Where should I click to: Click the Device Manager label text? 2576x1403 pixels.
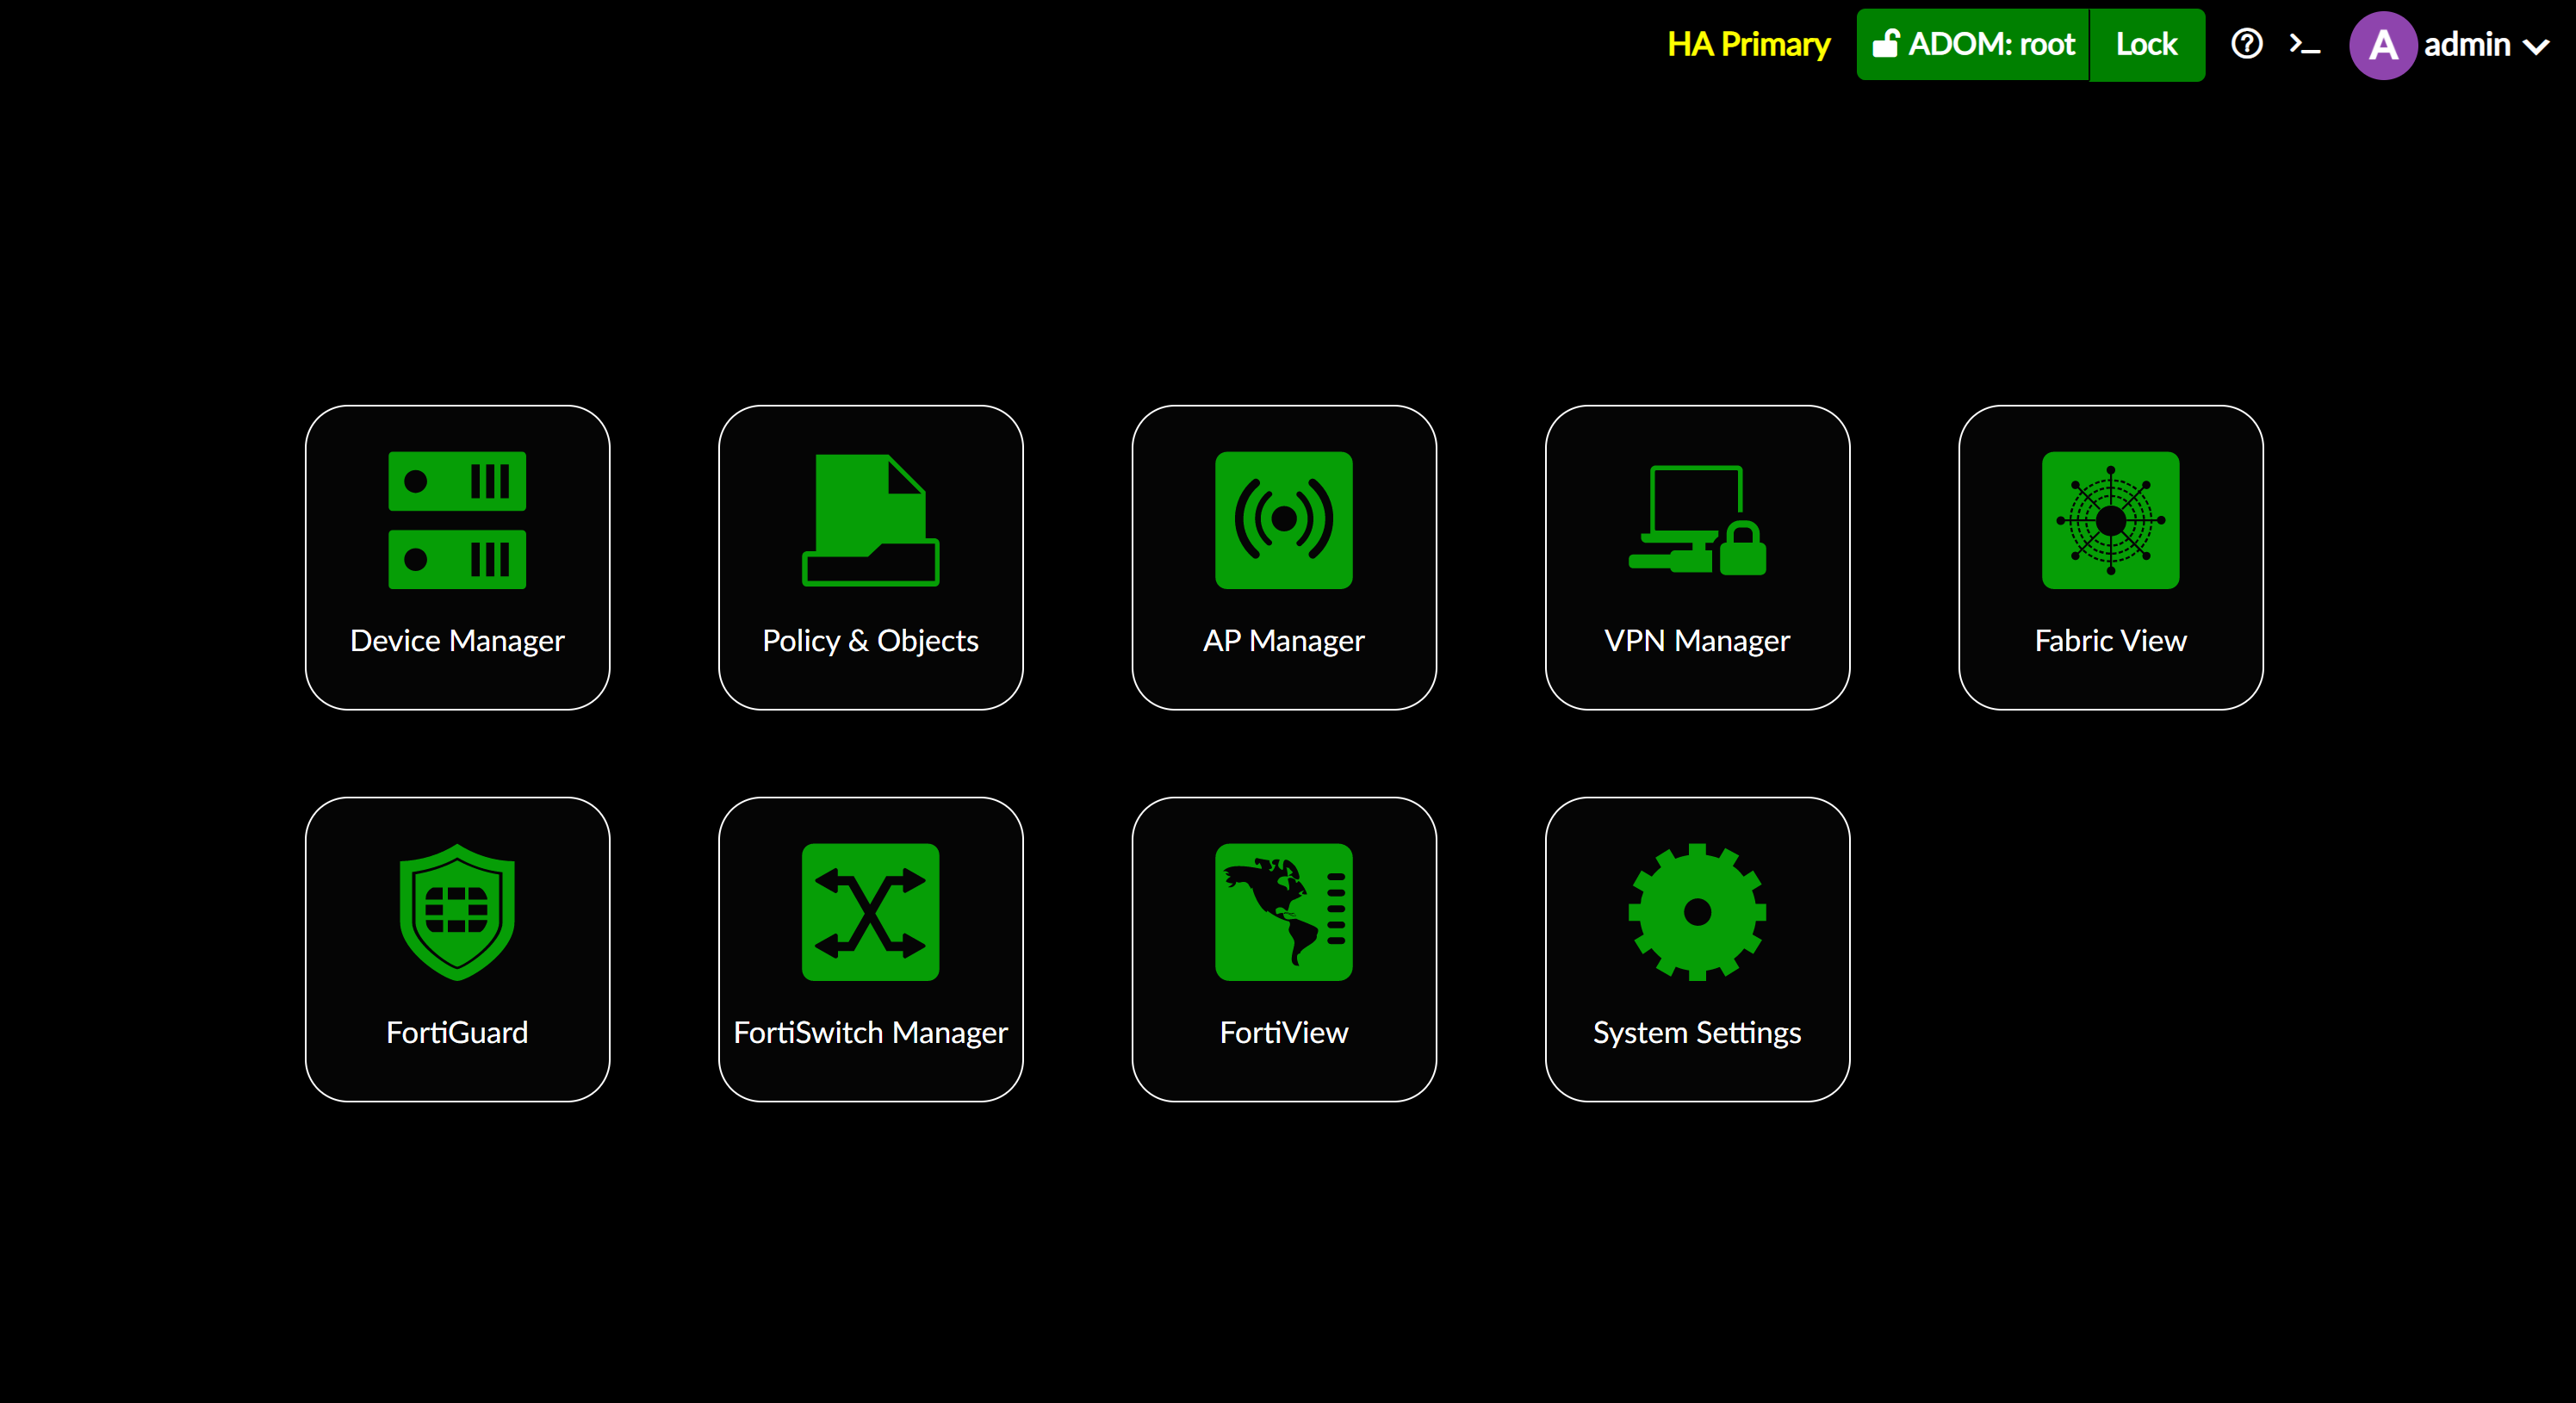(x=457, y=641)
